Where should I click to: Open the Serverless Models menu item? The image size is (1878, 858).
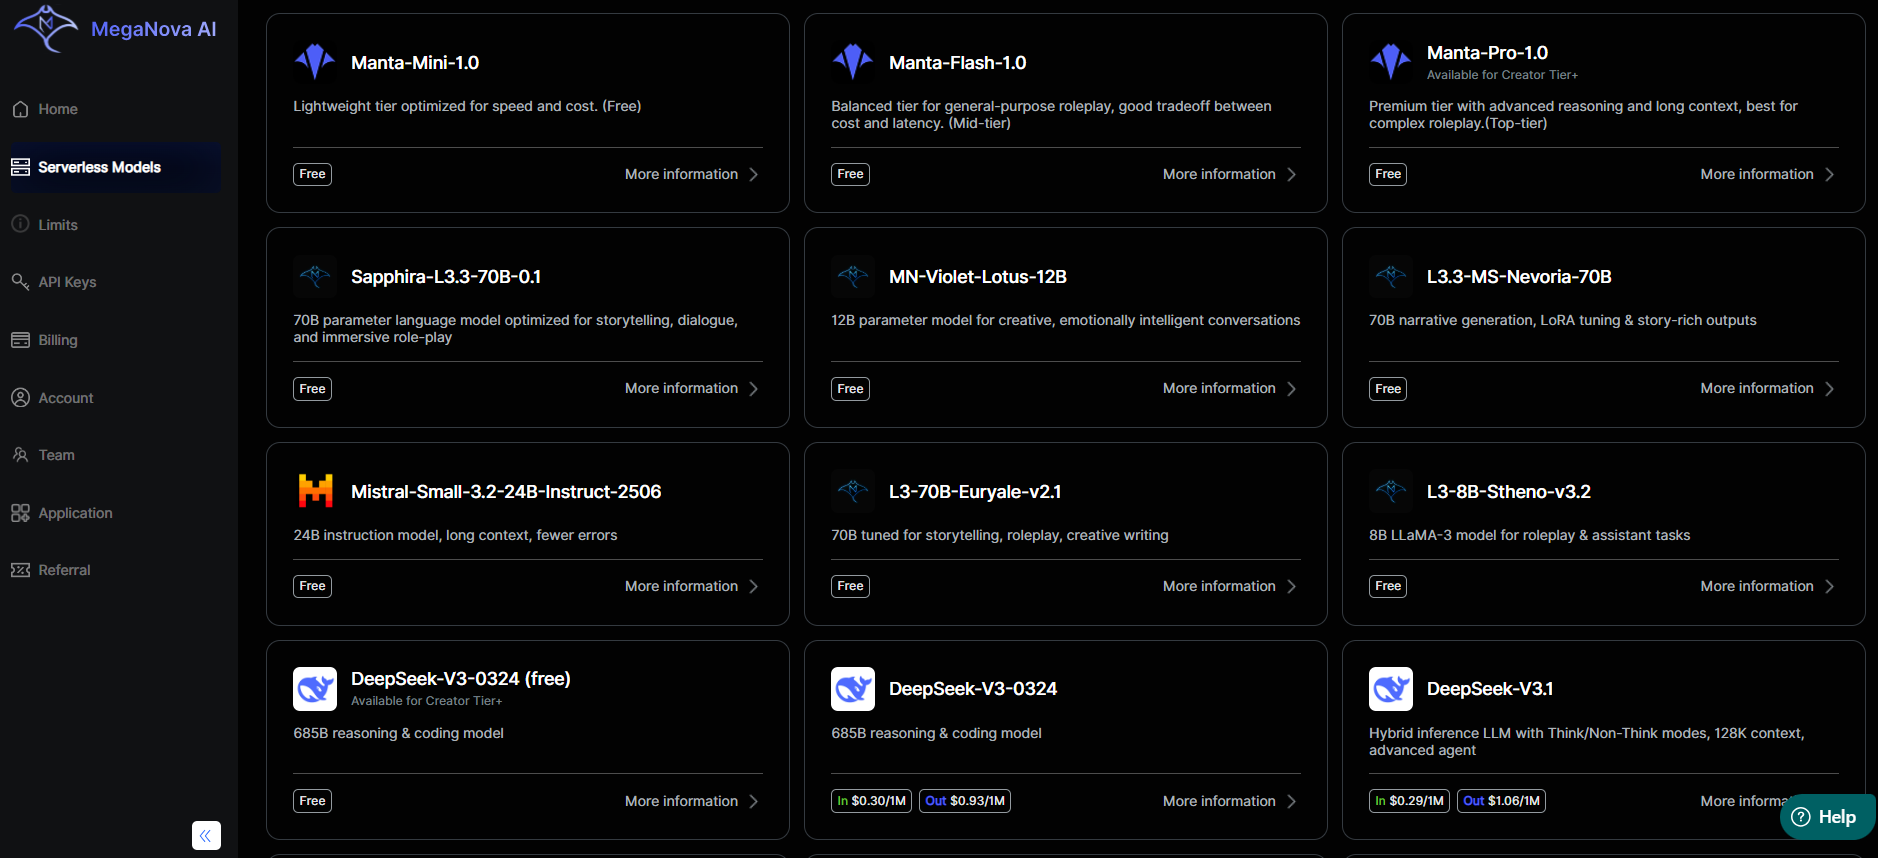99,167
